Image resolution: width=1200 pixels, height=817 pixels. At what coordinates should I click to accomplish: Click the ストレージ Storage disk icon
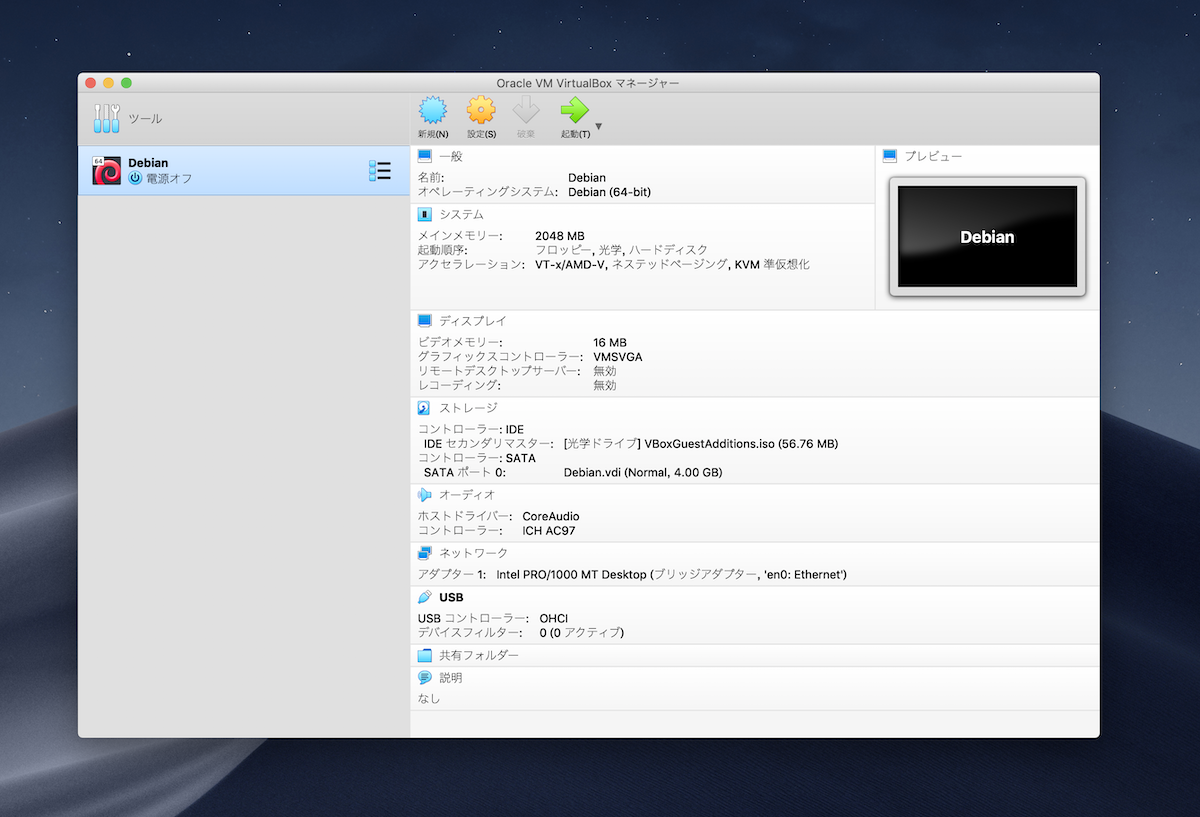[425, 408]
